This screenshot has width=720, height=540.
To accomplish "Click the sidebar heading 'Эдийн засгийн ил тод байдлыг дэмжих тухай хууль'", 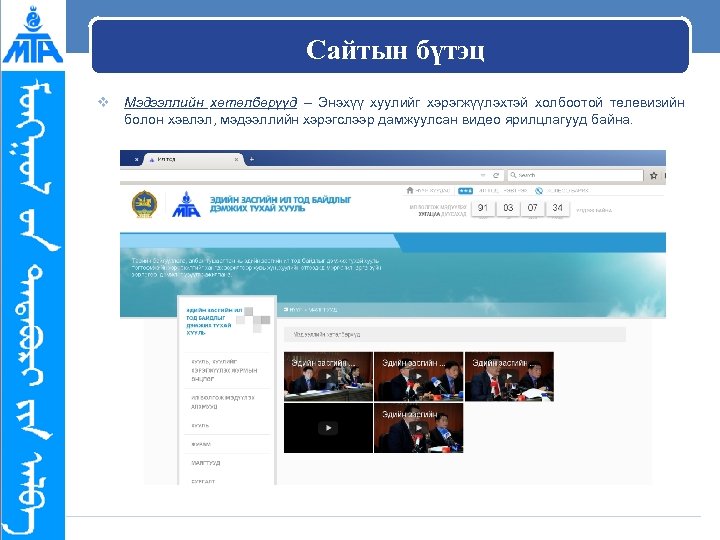I will (x=214, y=321).
